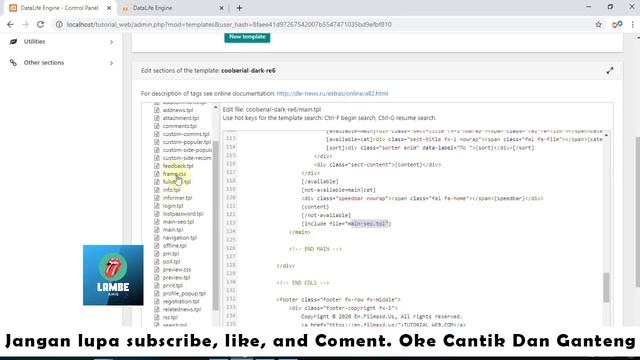View site information icon in address bar
Viewport: 640px width, 360px height.
coord(59,24)
